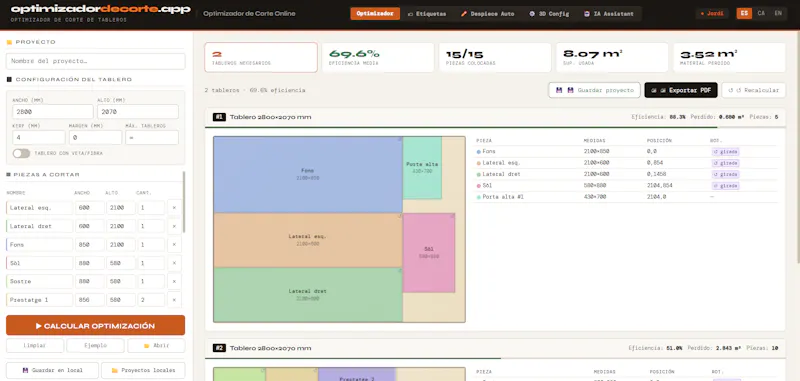
Task: Click the Margen (mm) field
Action: pyautogui.click(x=95, y=137)
